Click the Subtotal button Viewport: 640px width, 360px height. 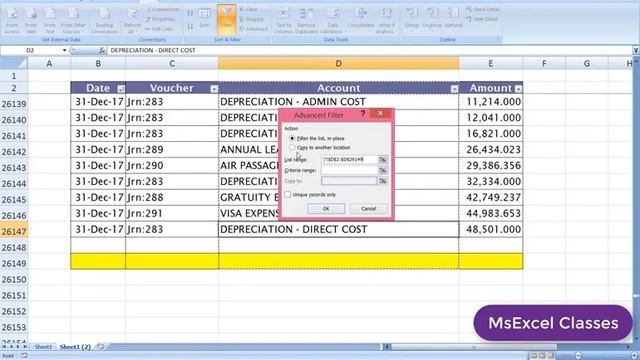tap(453, 19)
